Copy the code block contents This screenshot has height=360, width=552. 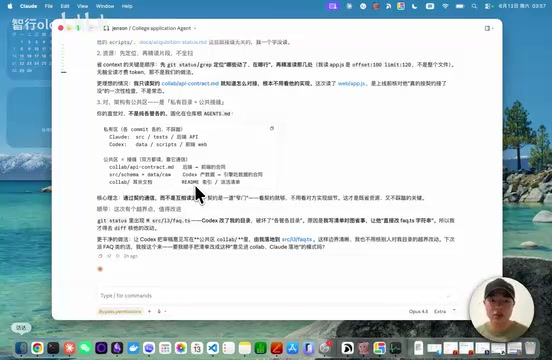(x=271, y=128)
